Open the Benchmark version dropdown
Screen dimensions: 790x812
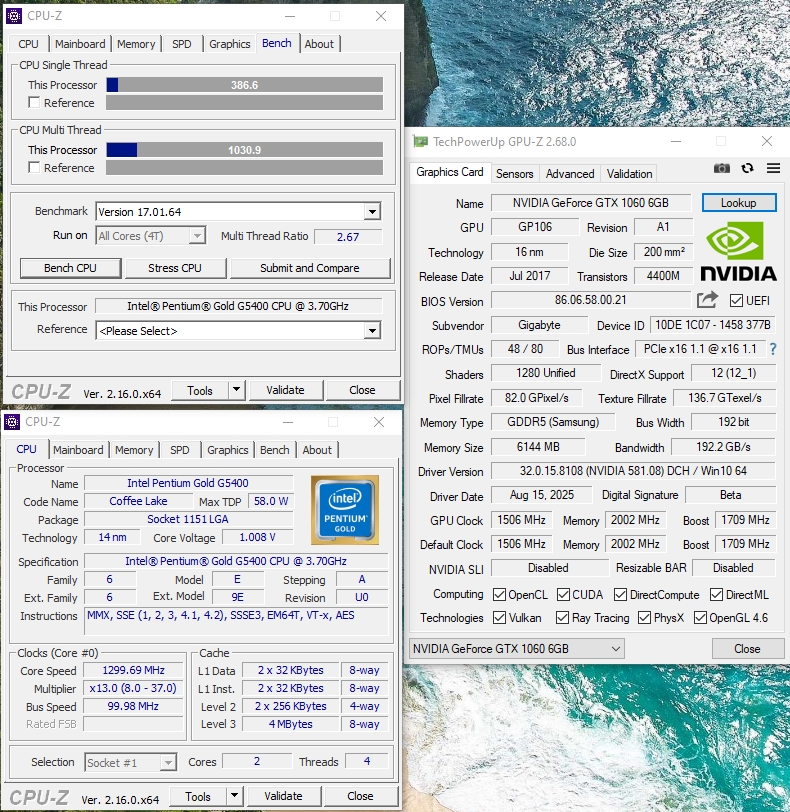tap(372, 212)
